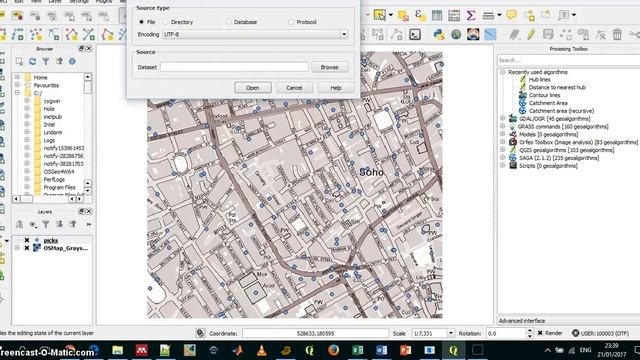
Task: Select the OSGeo4W64 folder in Browser
Action: coord(59,171)
